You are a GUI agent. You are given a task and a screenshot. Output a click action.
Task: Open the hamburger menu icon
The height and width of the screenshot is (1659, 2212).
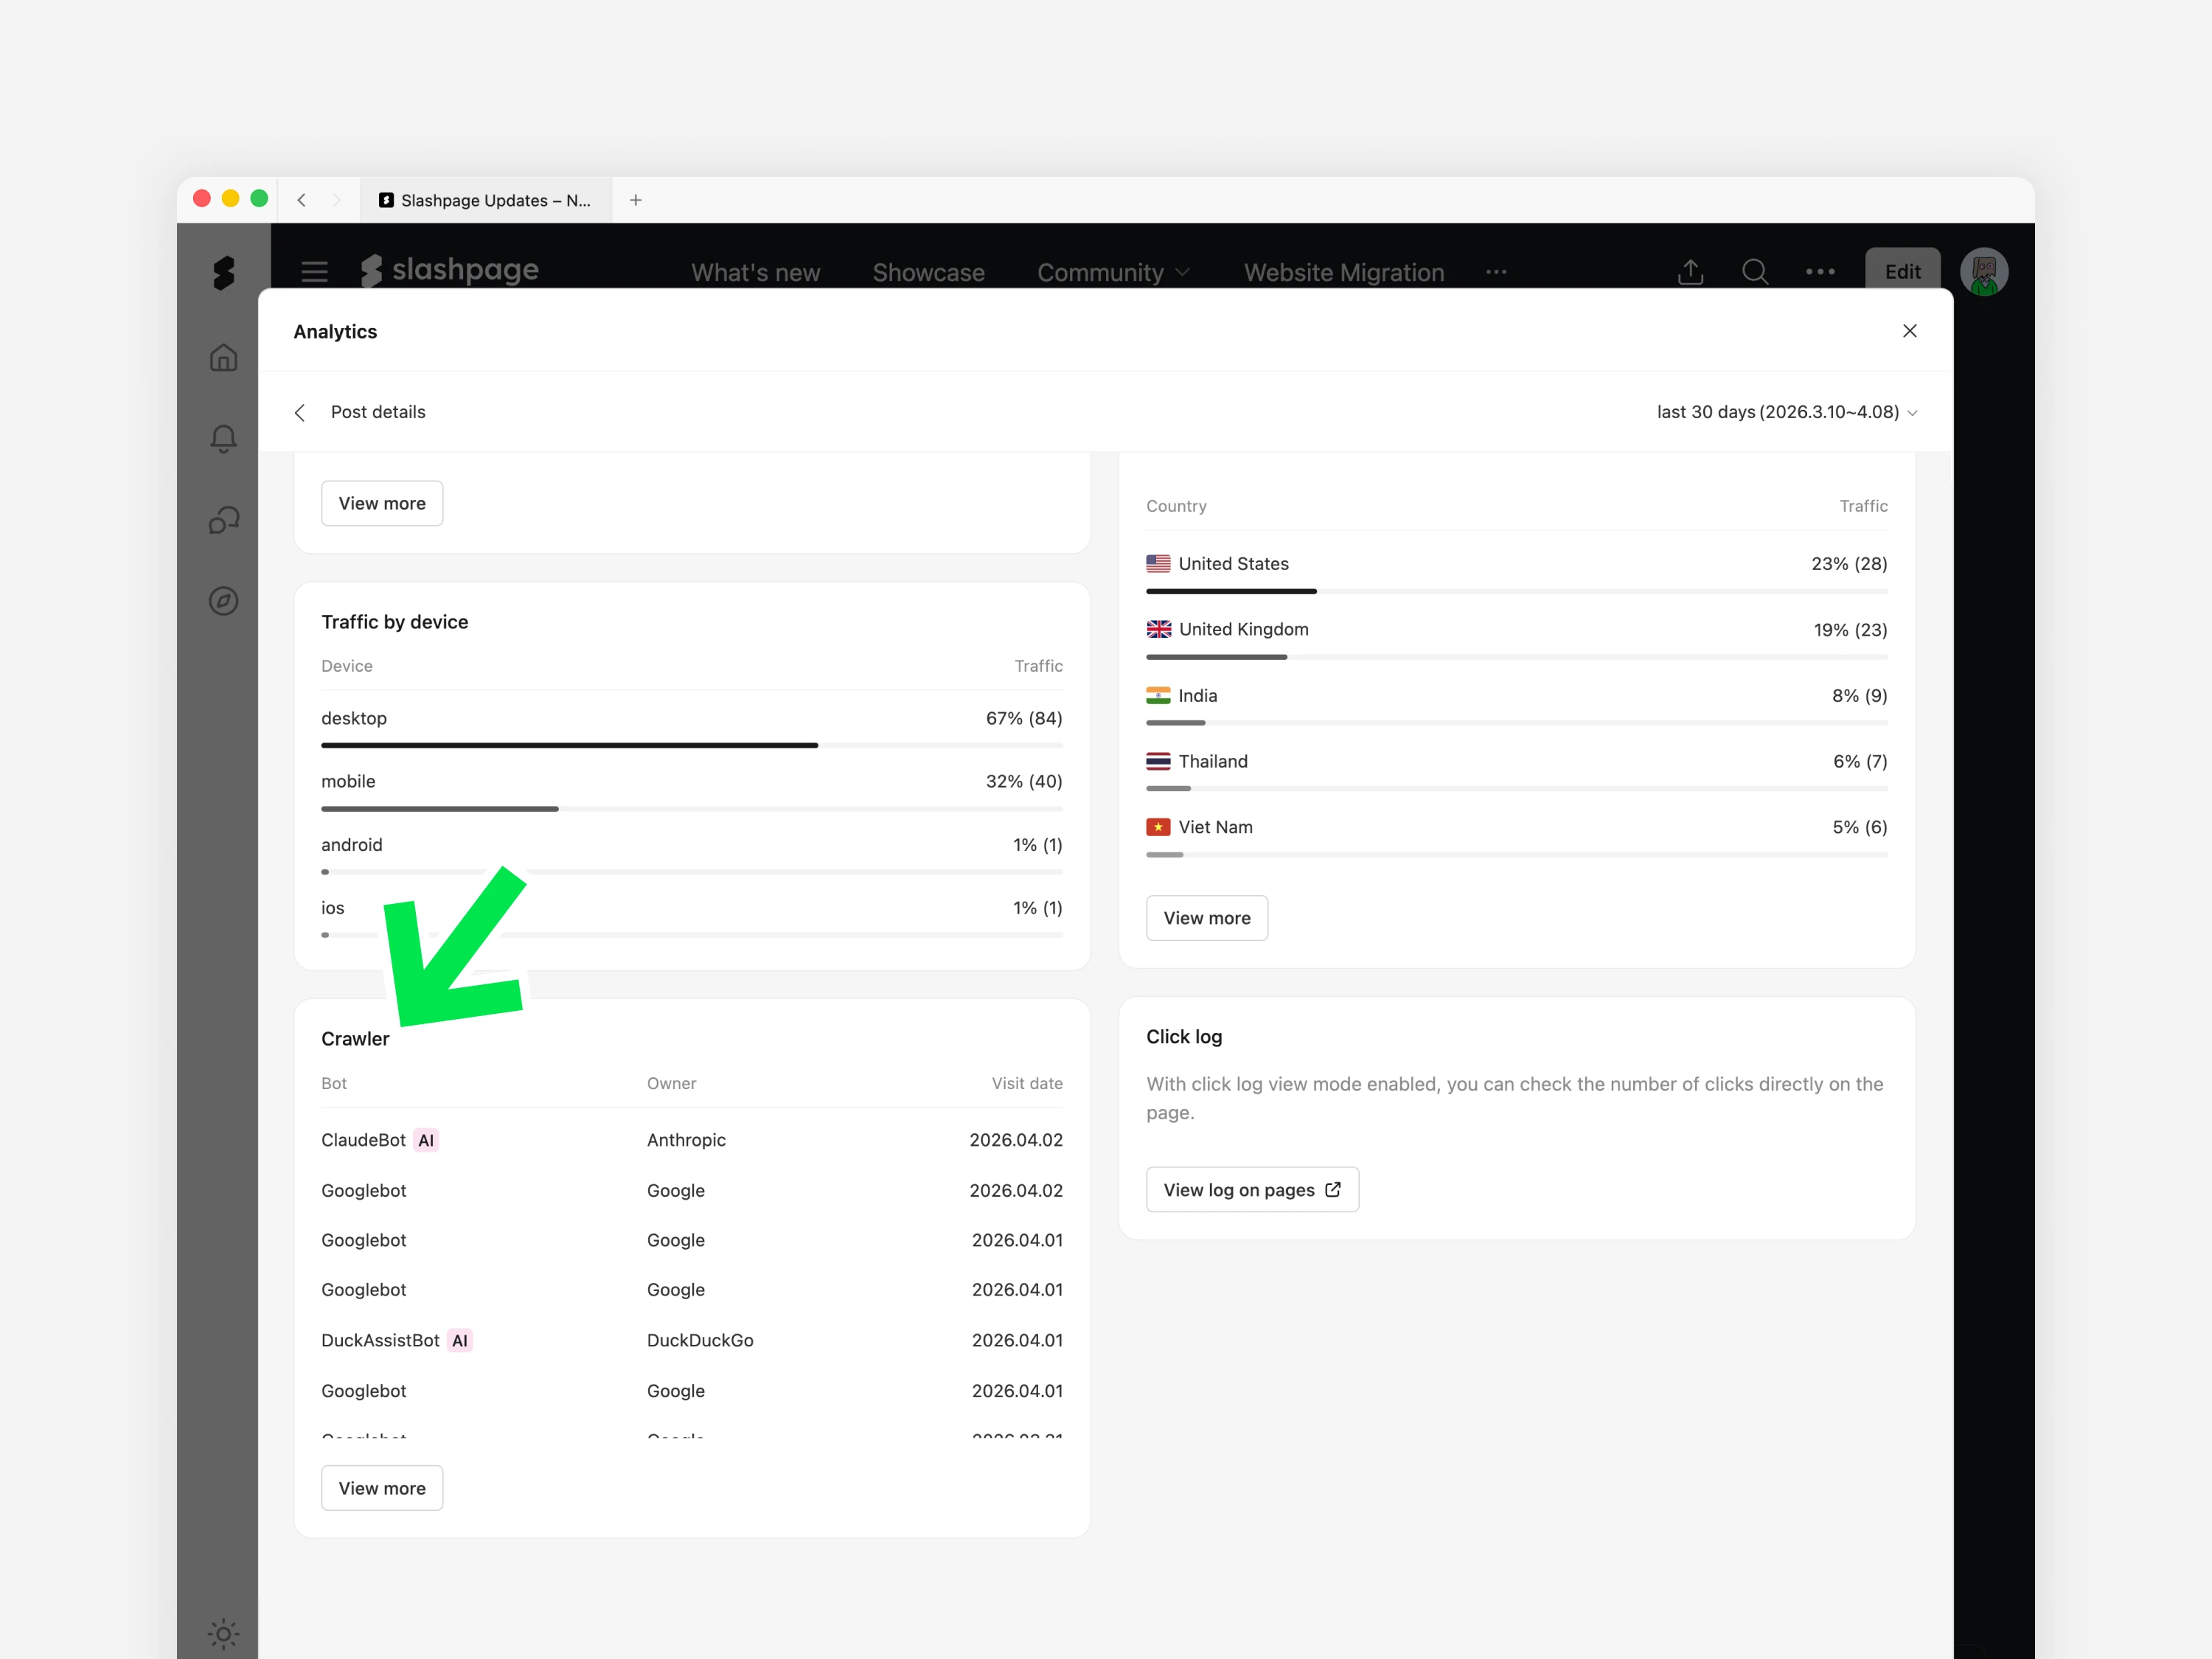(315, 272)
